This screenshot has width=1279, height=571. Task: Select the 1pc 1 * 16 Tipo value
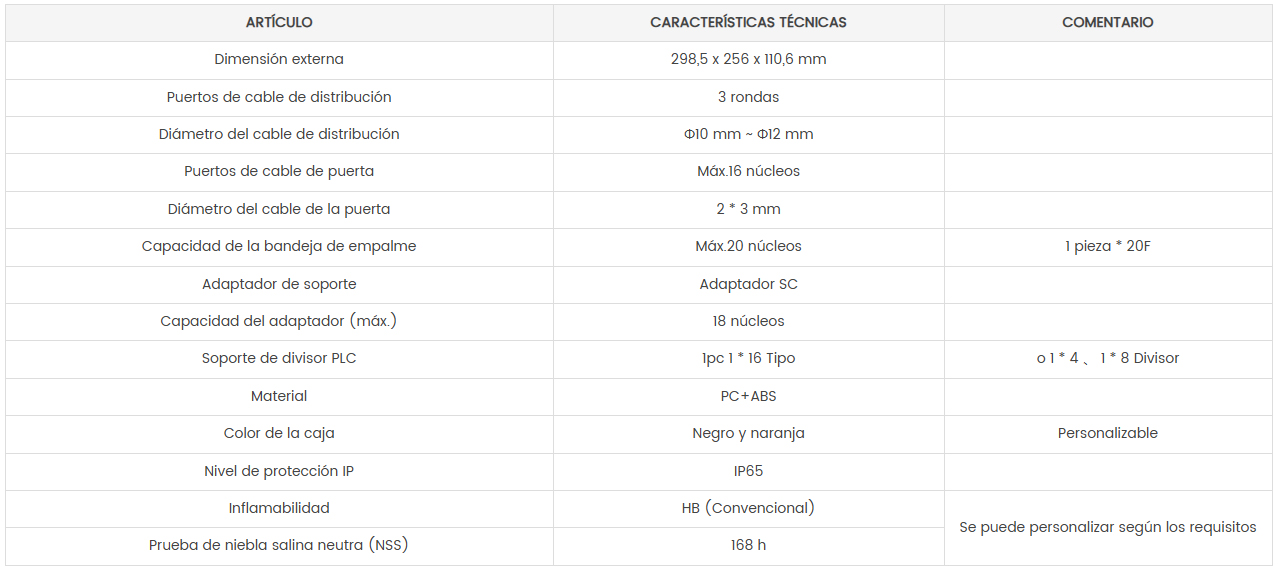pos(748,358)
